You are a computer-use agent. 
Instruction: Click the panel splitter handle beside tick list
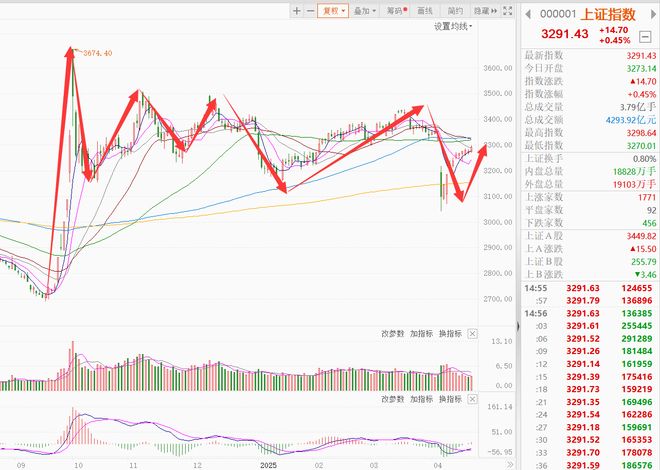point(518,327)
